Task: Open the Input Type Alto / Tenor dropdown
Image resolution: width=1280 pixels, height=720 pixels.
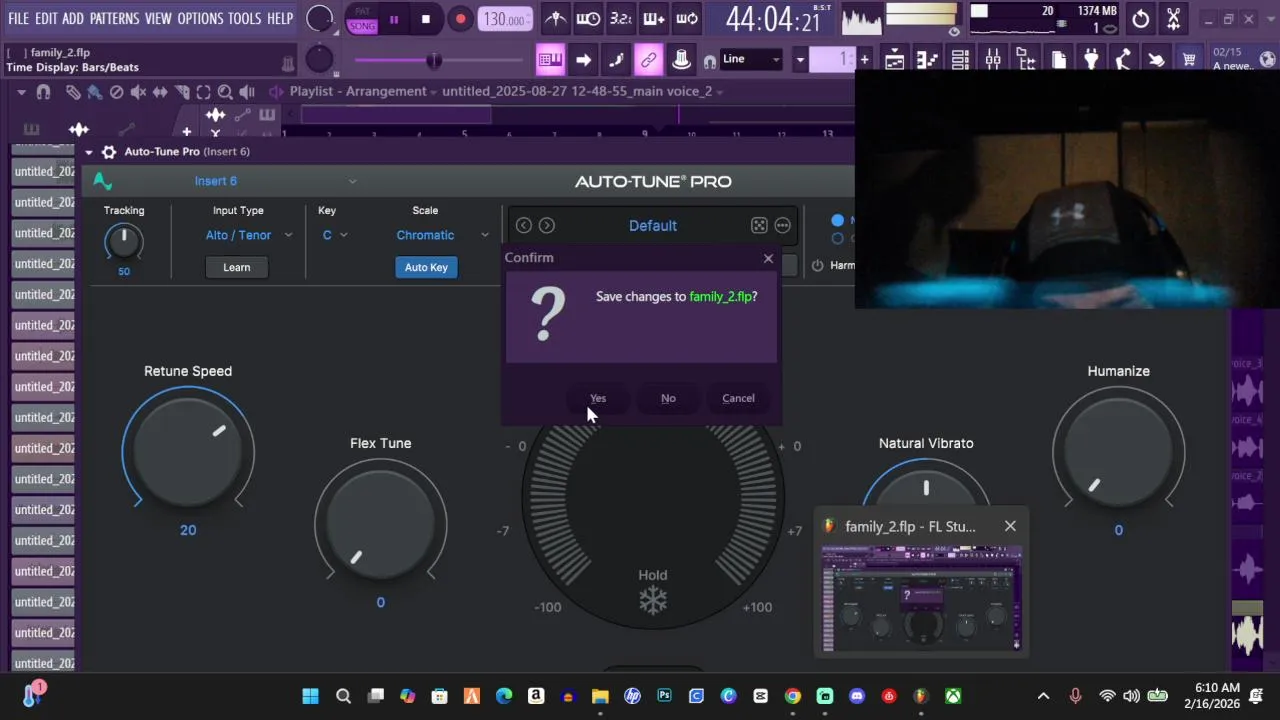Action: click(248, 235)
